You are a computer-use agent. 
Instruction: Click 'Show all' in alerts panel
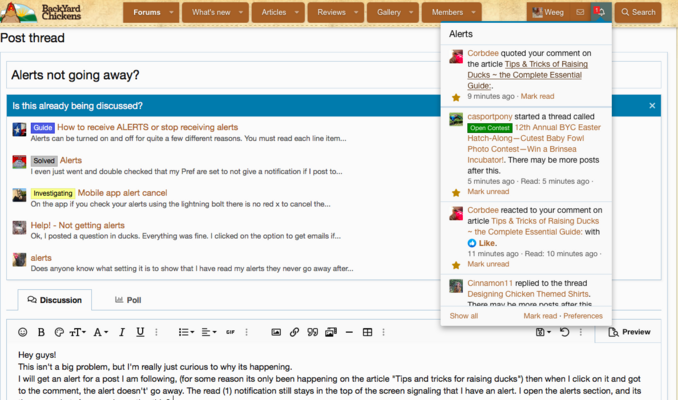[x=464, y=315]
